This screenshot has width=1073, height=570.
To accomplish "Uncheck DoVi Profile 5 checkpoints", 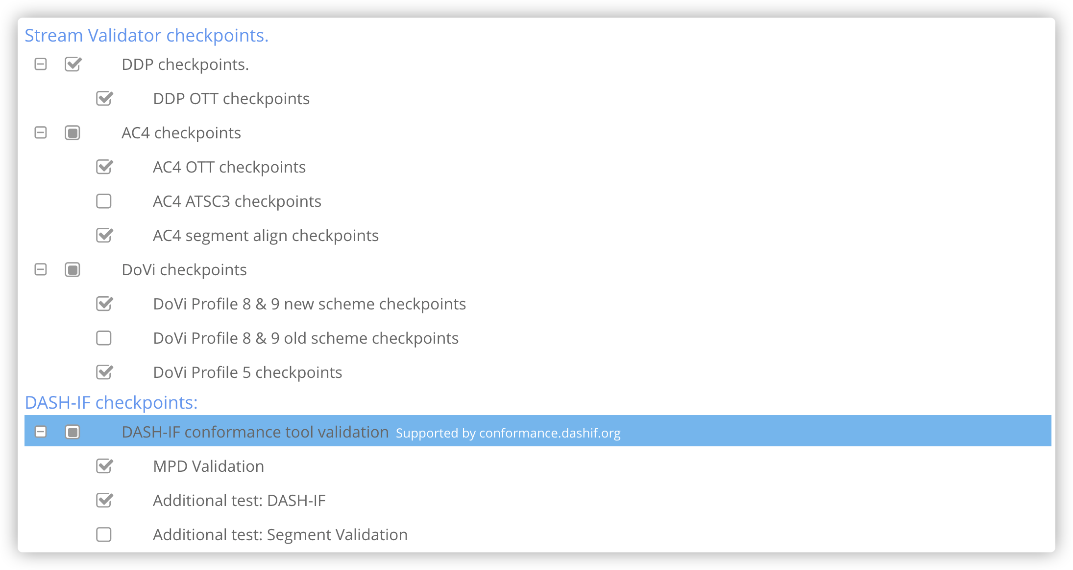I will [x=104, y=372].
